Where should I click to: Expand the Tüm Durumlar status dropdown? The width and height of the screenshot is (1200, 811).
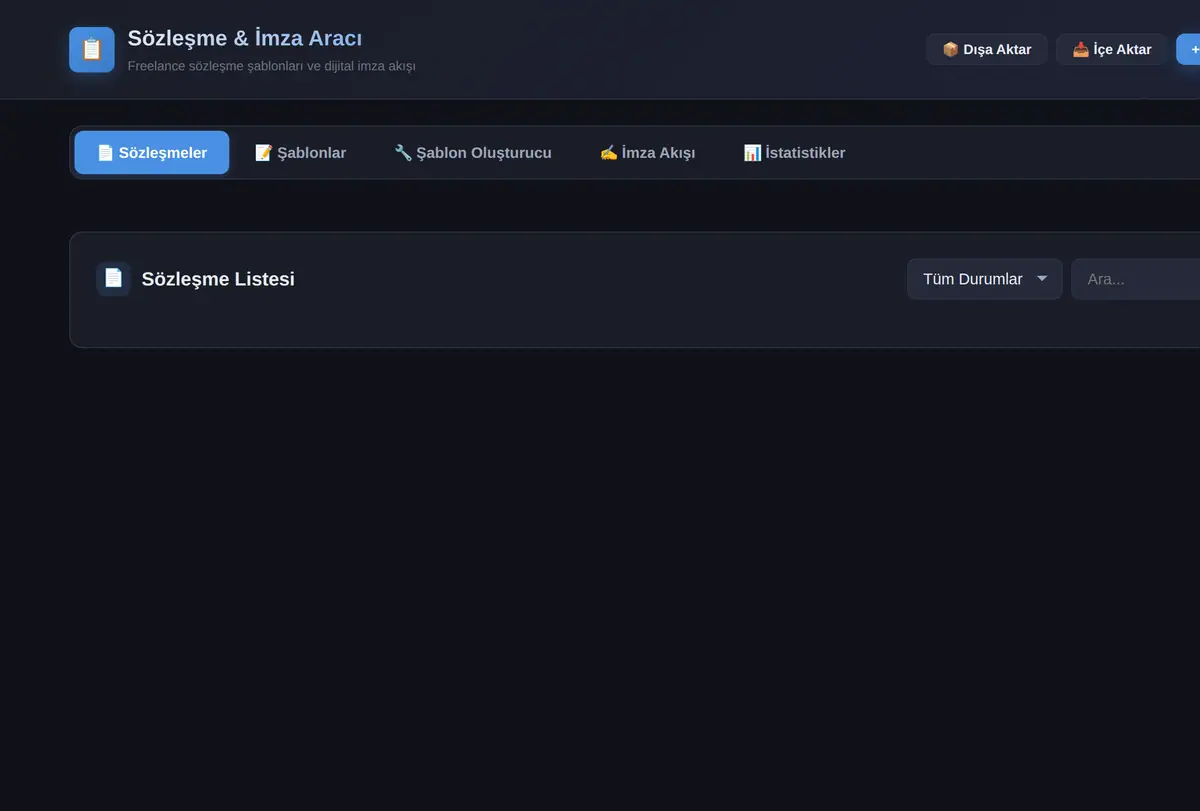click(x=985, y=279)
